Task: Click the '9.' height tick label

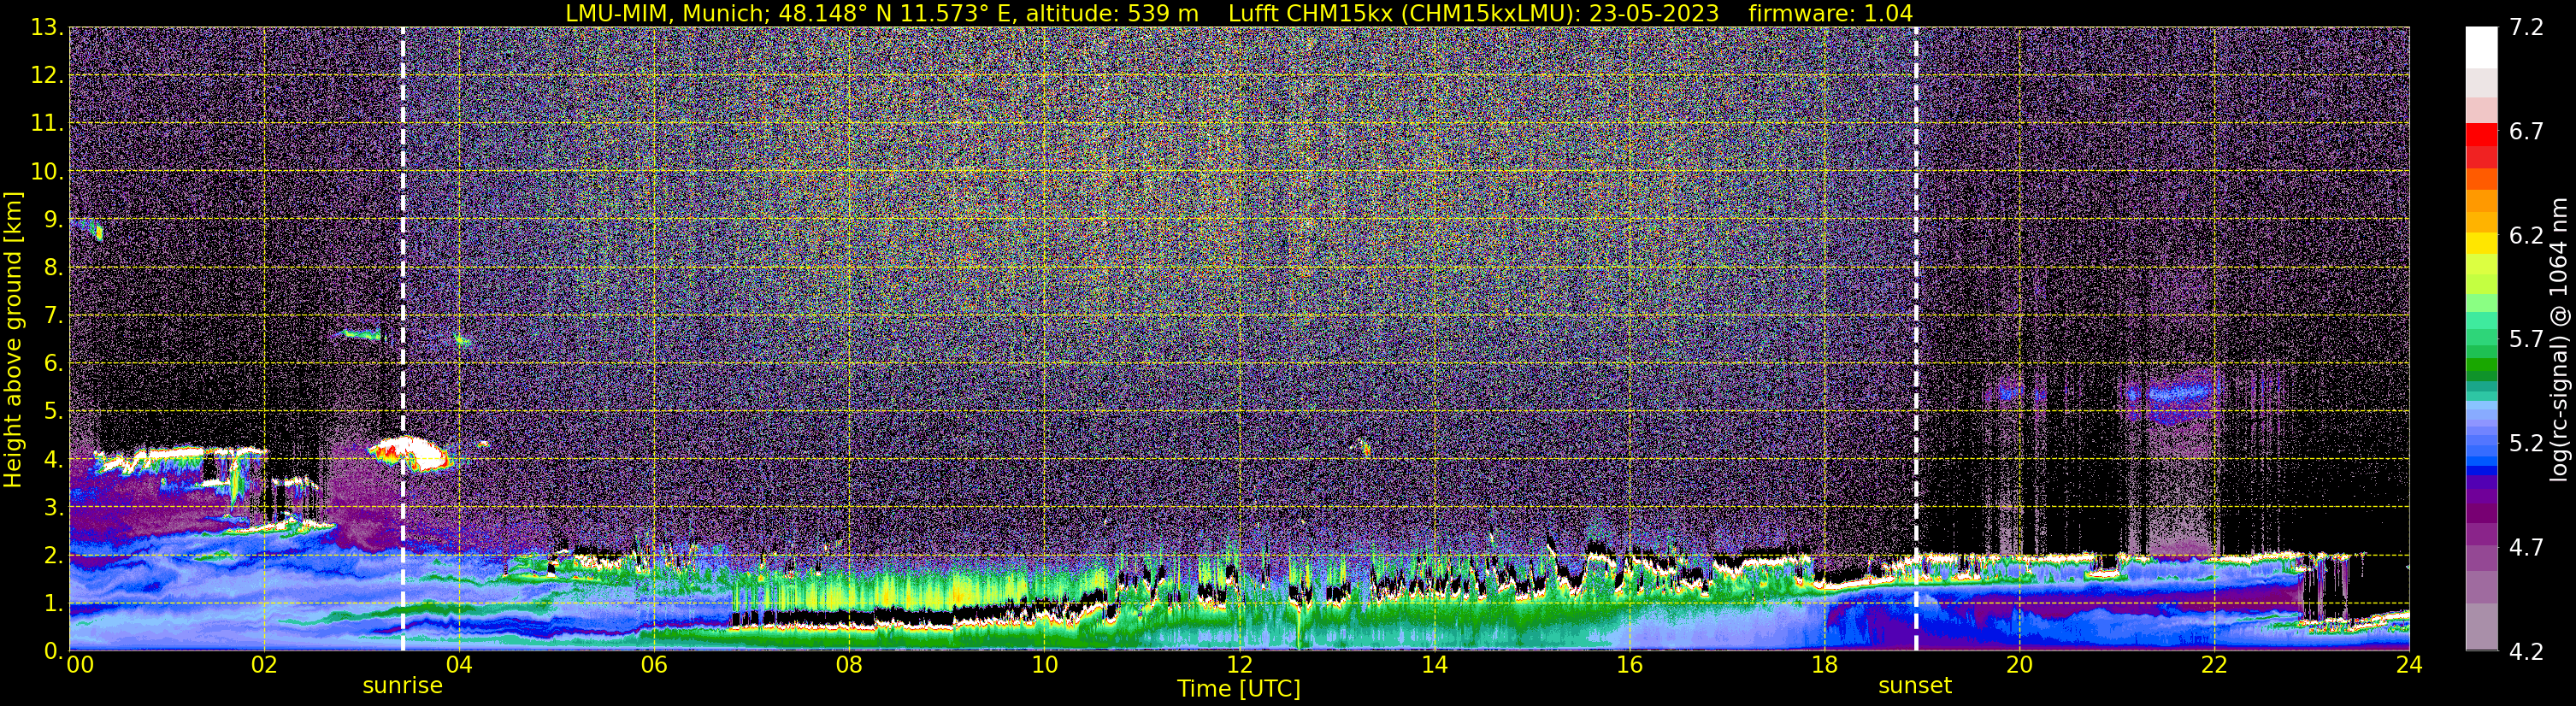Action: [x=54, y=219]
